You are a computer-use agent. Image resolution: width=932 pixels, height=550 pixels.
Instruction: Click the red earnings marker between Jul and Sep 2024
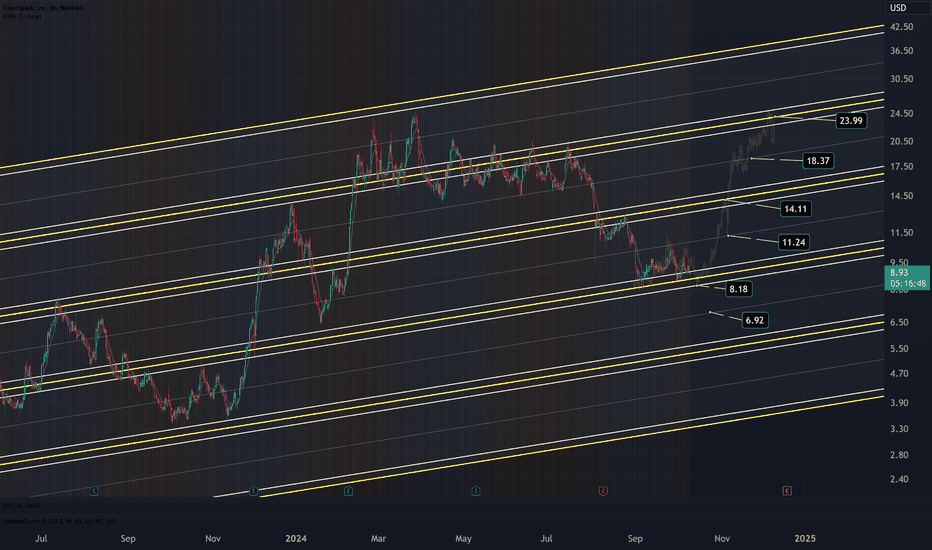coord(603,491)
